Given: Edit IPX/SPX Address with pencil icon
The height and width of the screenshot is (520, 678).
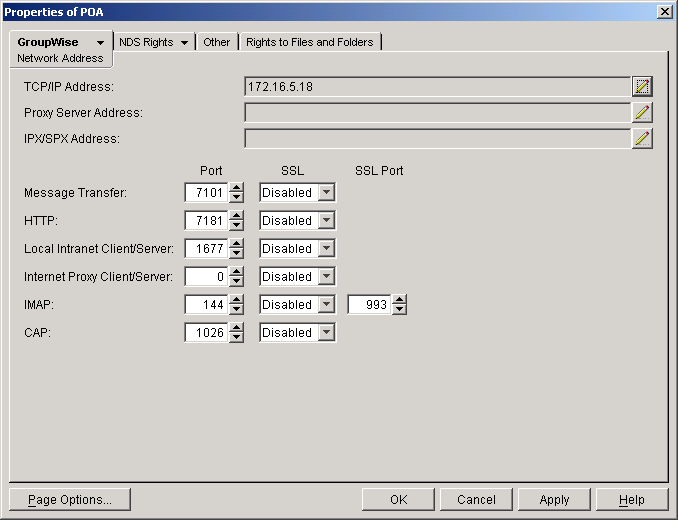Looking at the screenshot, I should pos(642,138).
